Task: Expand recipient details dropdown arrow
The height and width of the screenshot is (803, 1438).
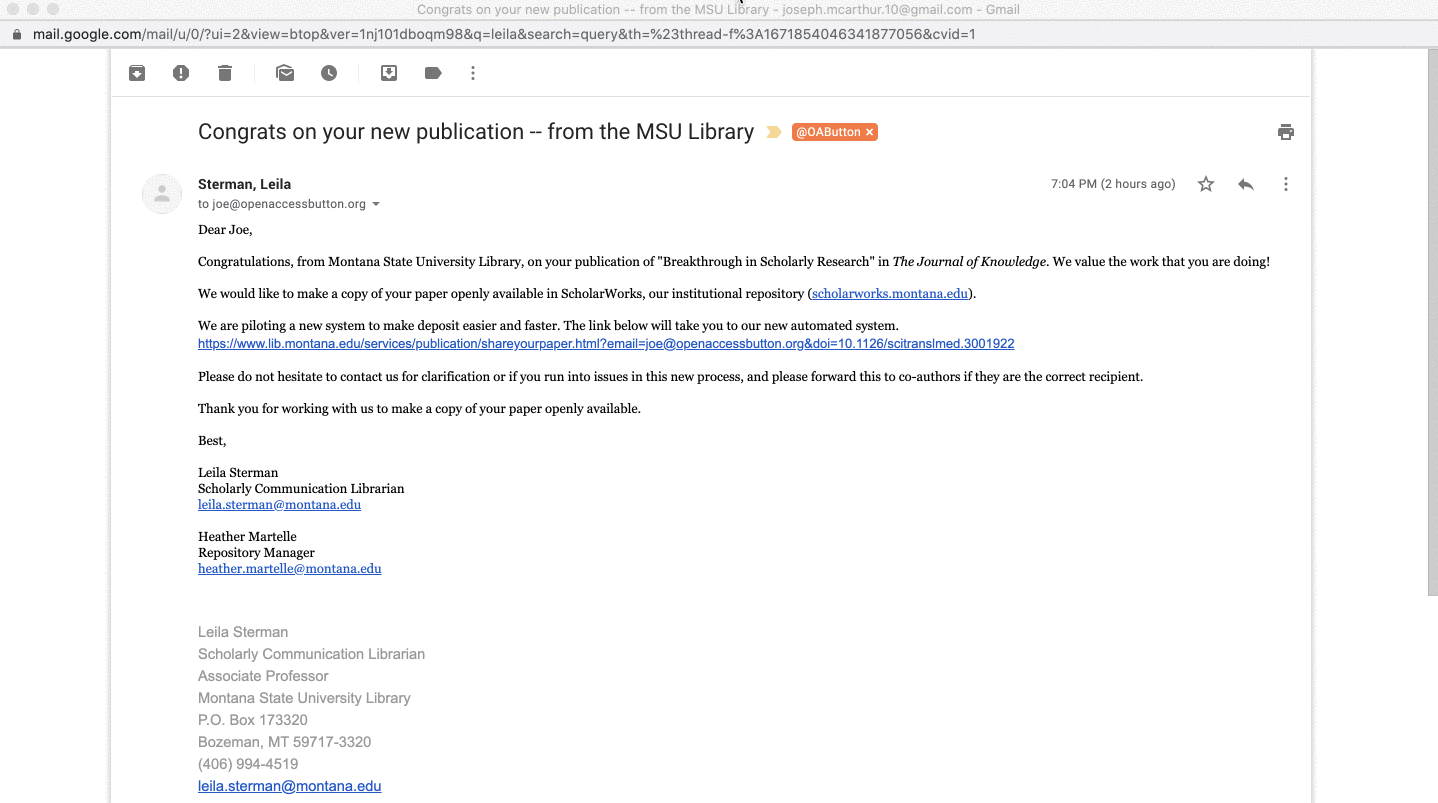Action: click(x=376, y=204)
